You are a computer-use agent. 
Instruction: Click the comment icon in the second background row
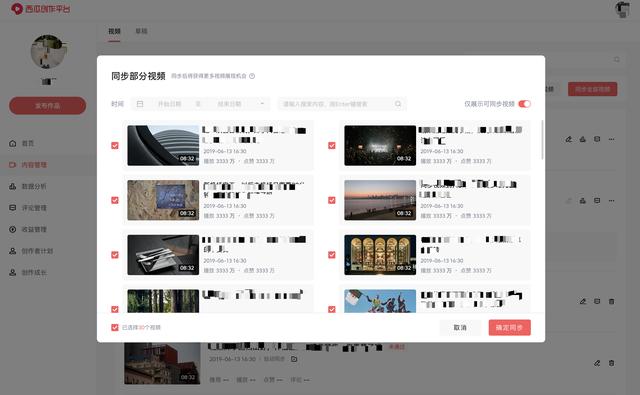tap(597, 201)
